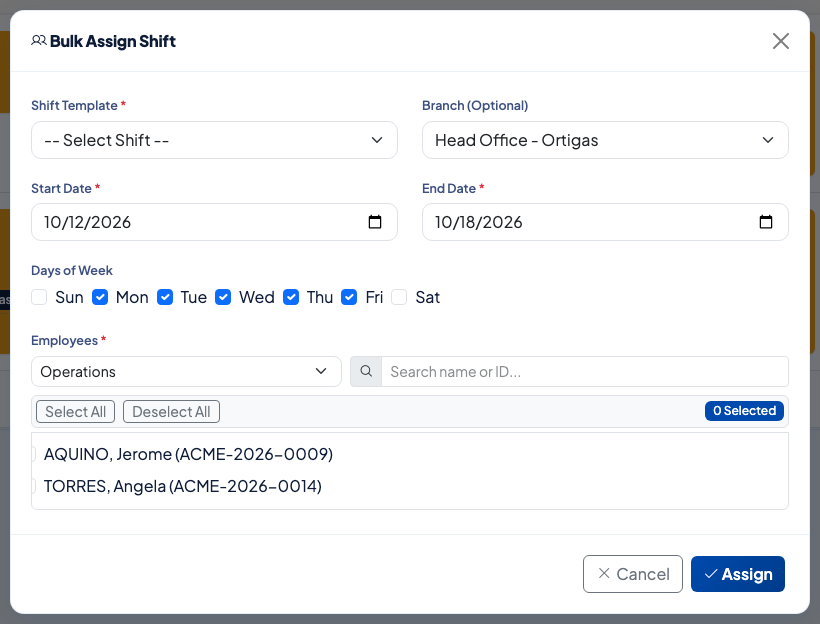Screen dimensions: 820x624
Task: Click the Assign button
Action: click(x=737, y=574)
